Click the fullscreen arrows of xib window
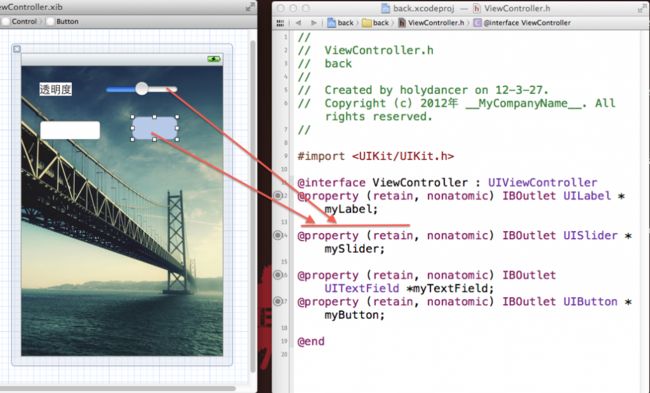Image resolution: width=650 pixels, height=393 pixels. [250, 7]
